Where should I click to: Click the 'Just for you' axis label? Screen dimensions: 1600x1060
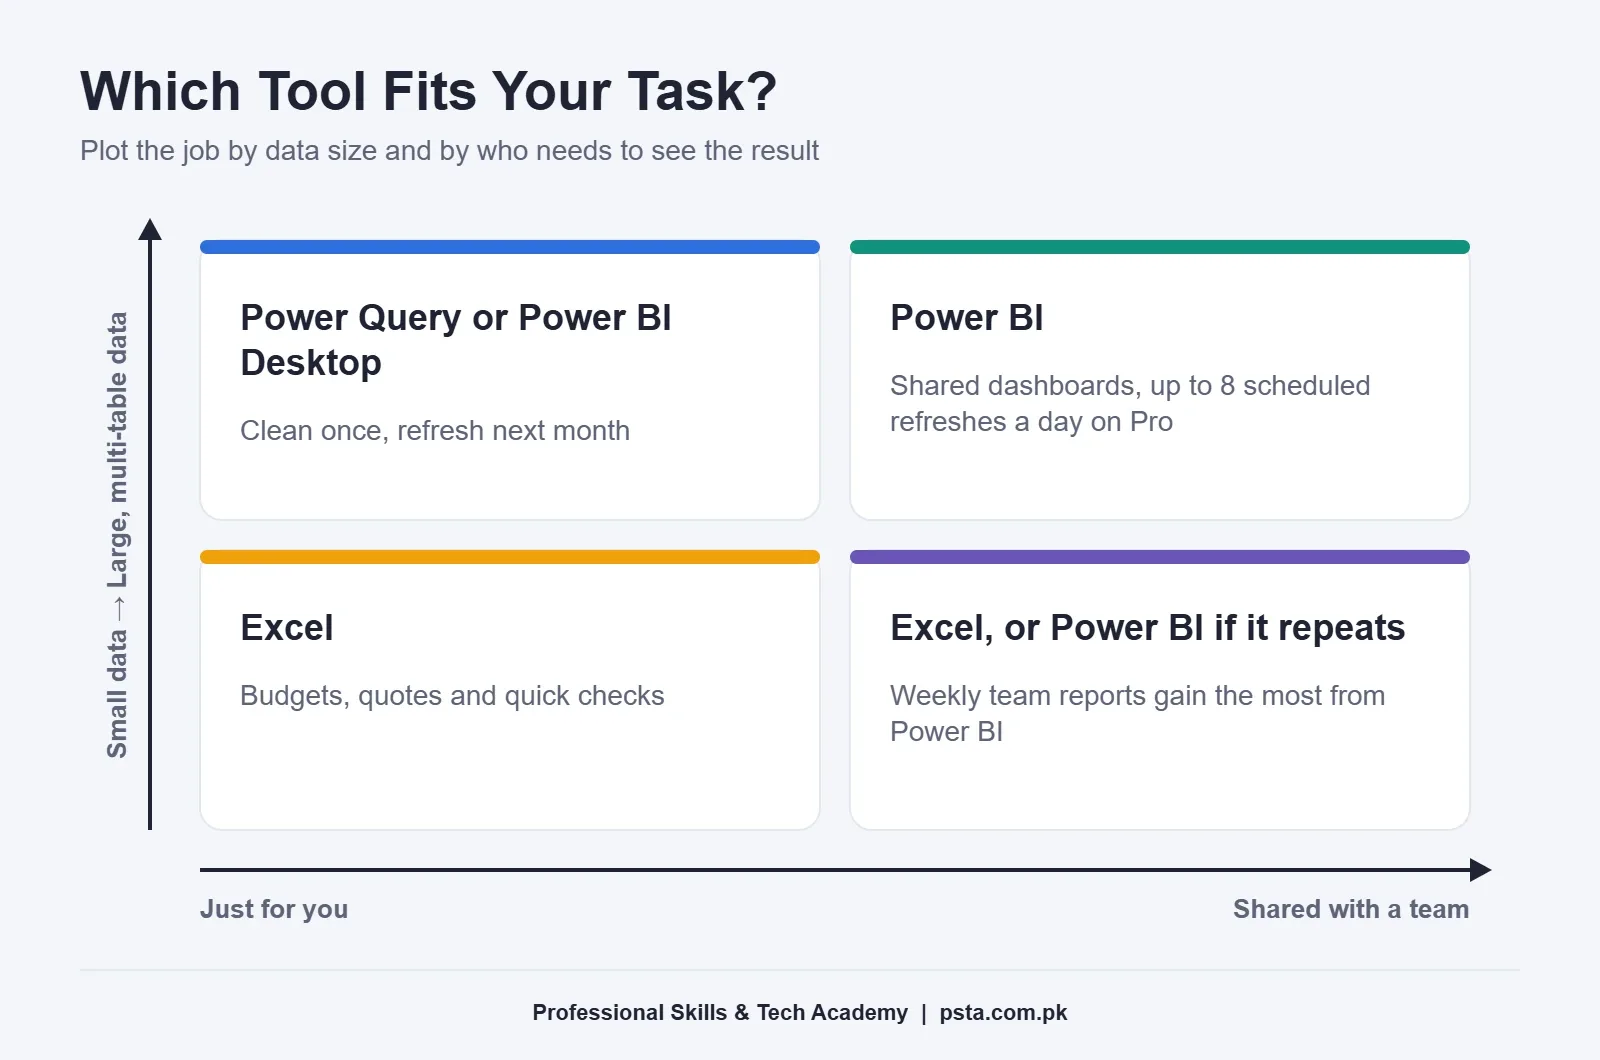point(274,909)
